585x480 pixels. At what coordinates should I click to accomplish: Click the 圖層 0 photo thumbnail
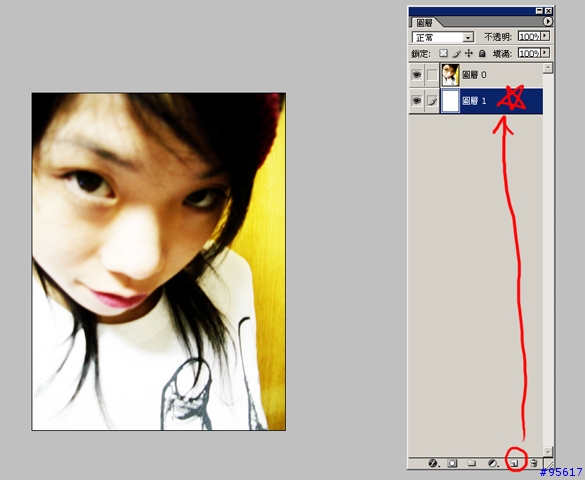450,75
